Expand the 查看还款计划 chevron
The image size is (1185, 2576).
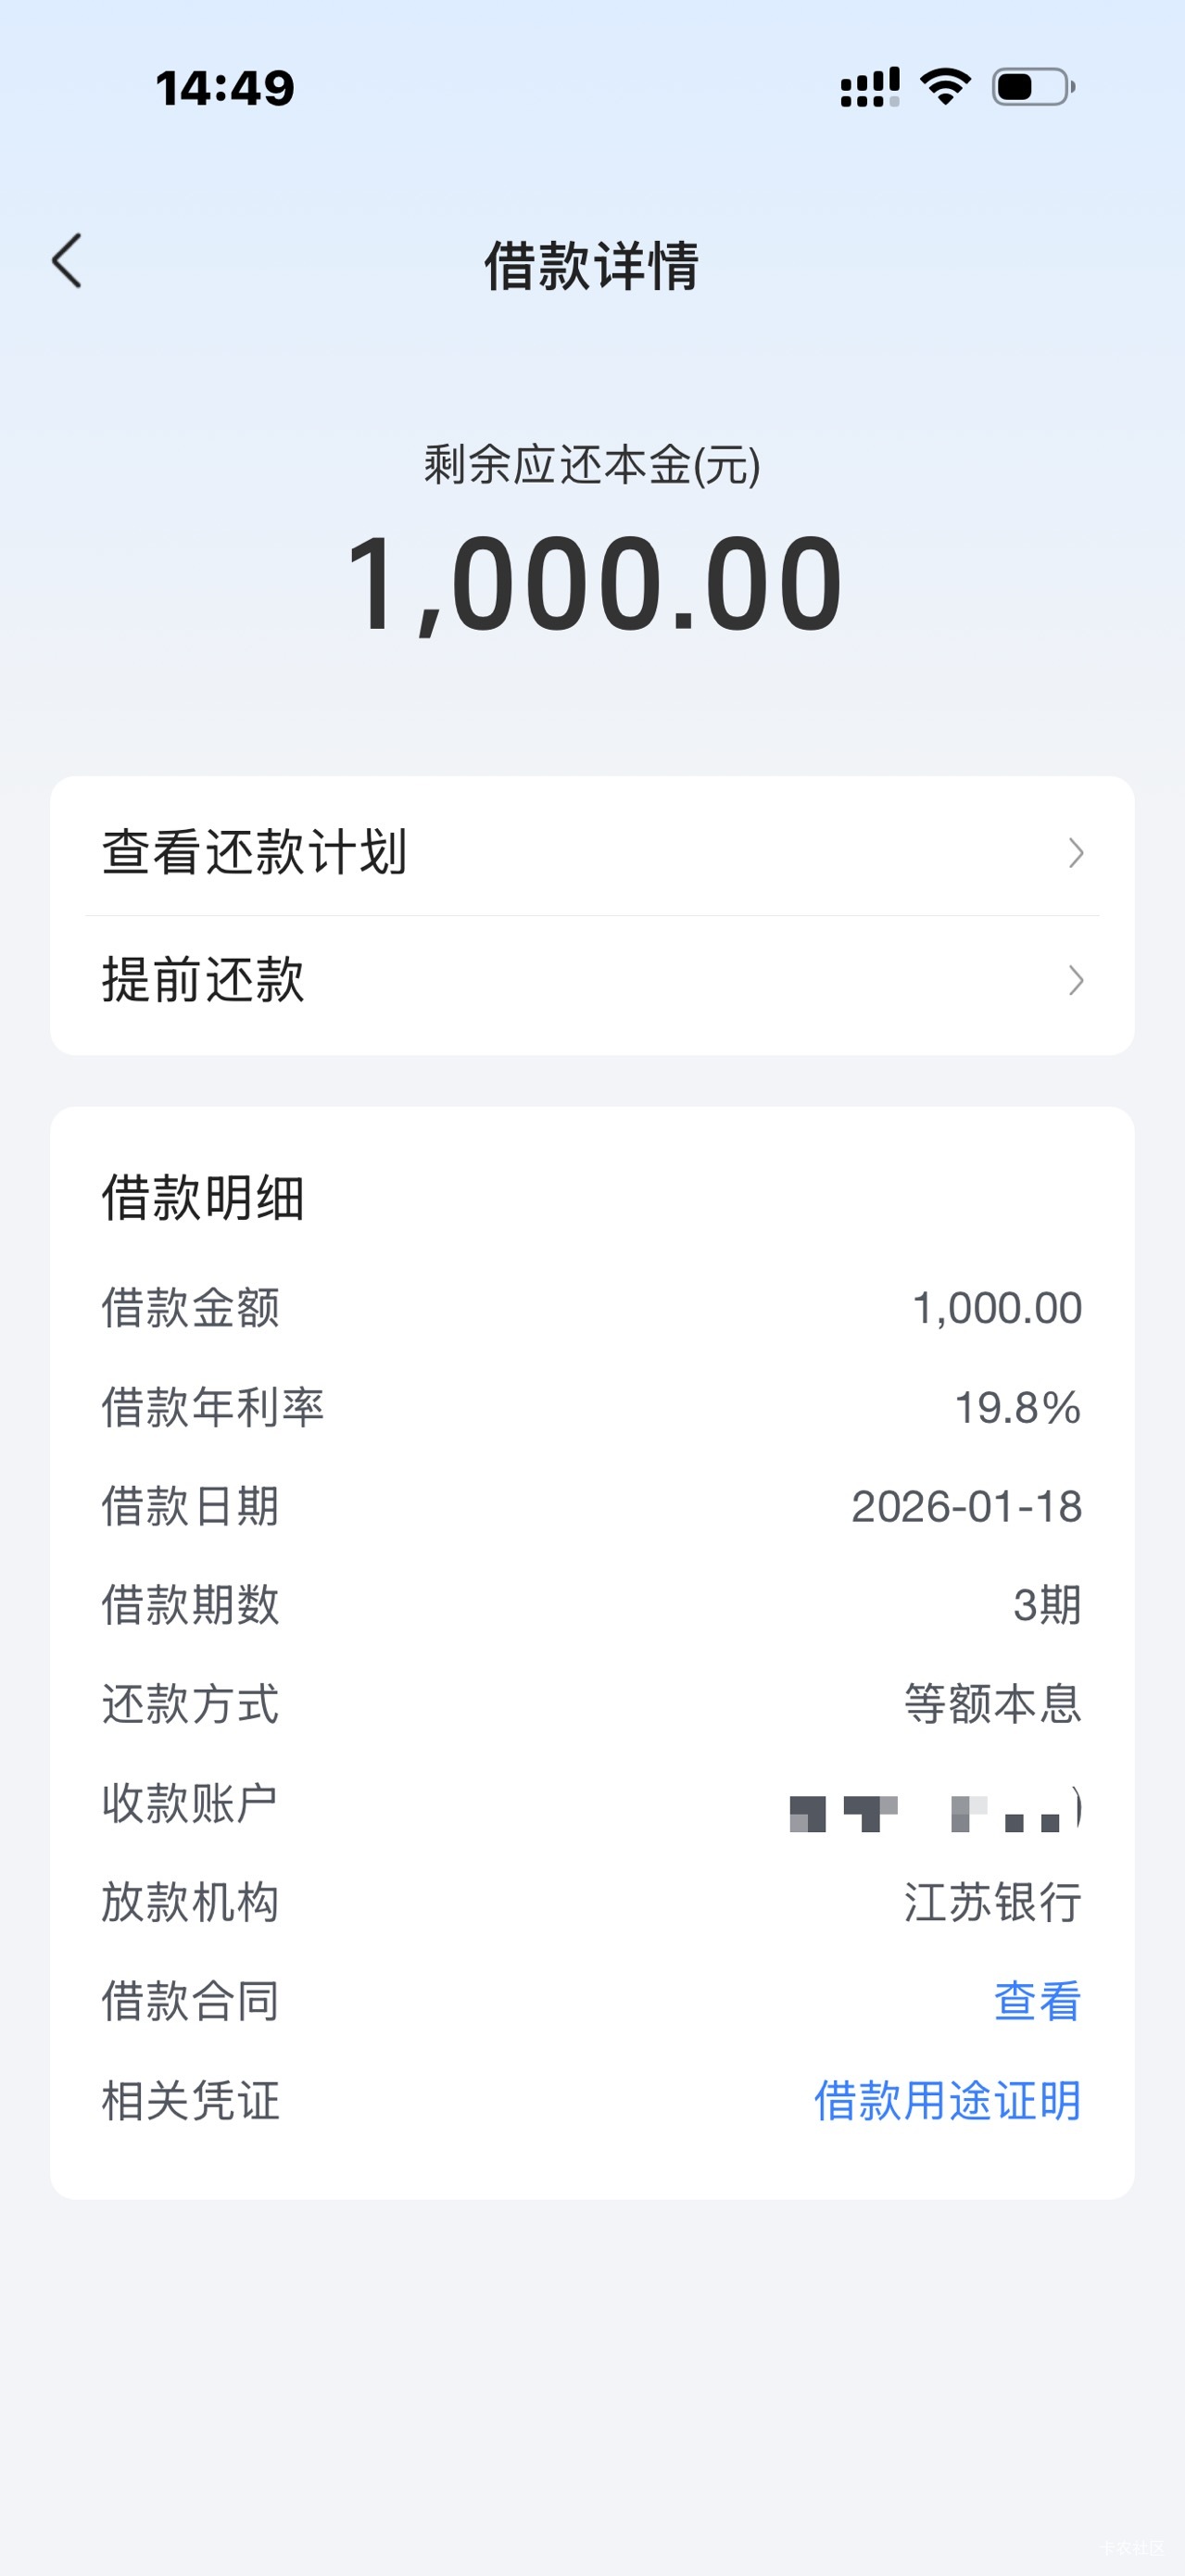coord(1076,853)
